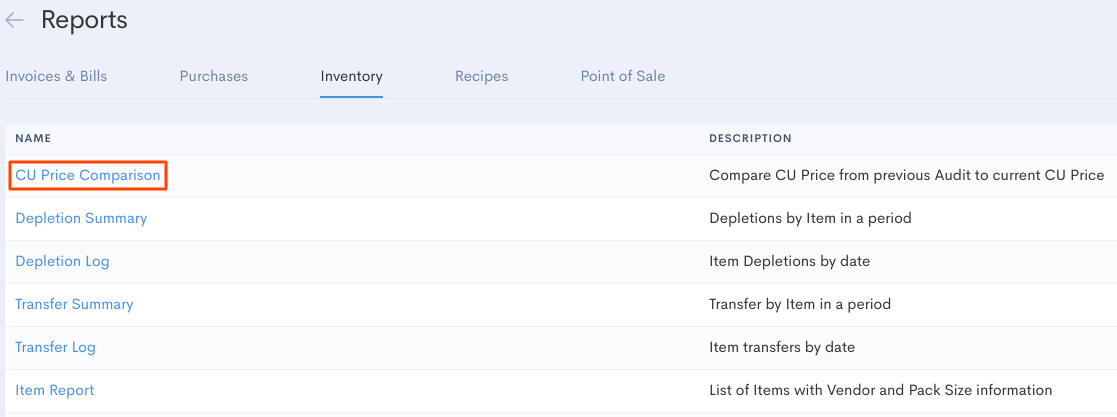Screen dimensions: 1117x417
Task: Click the 'Item Depletions by date' description
Action: [x=789, y=261]
